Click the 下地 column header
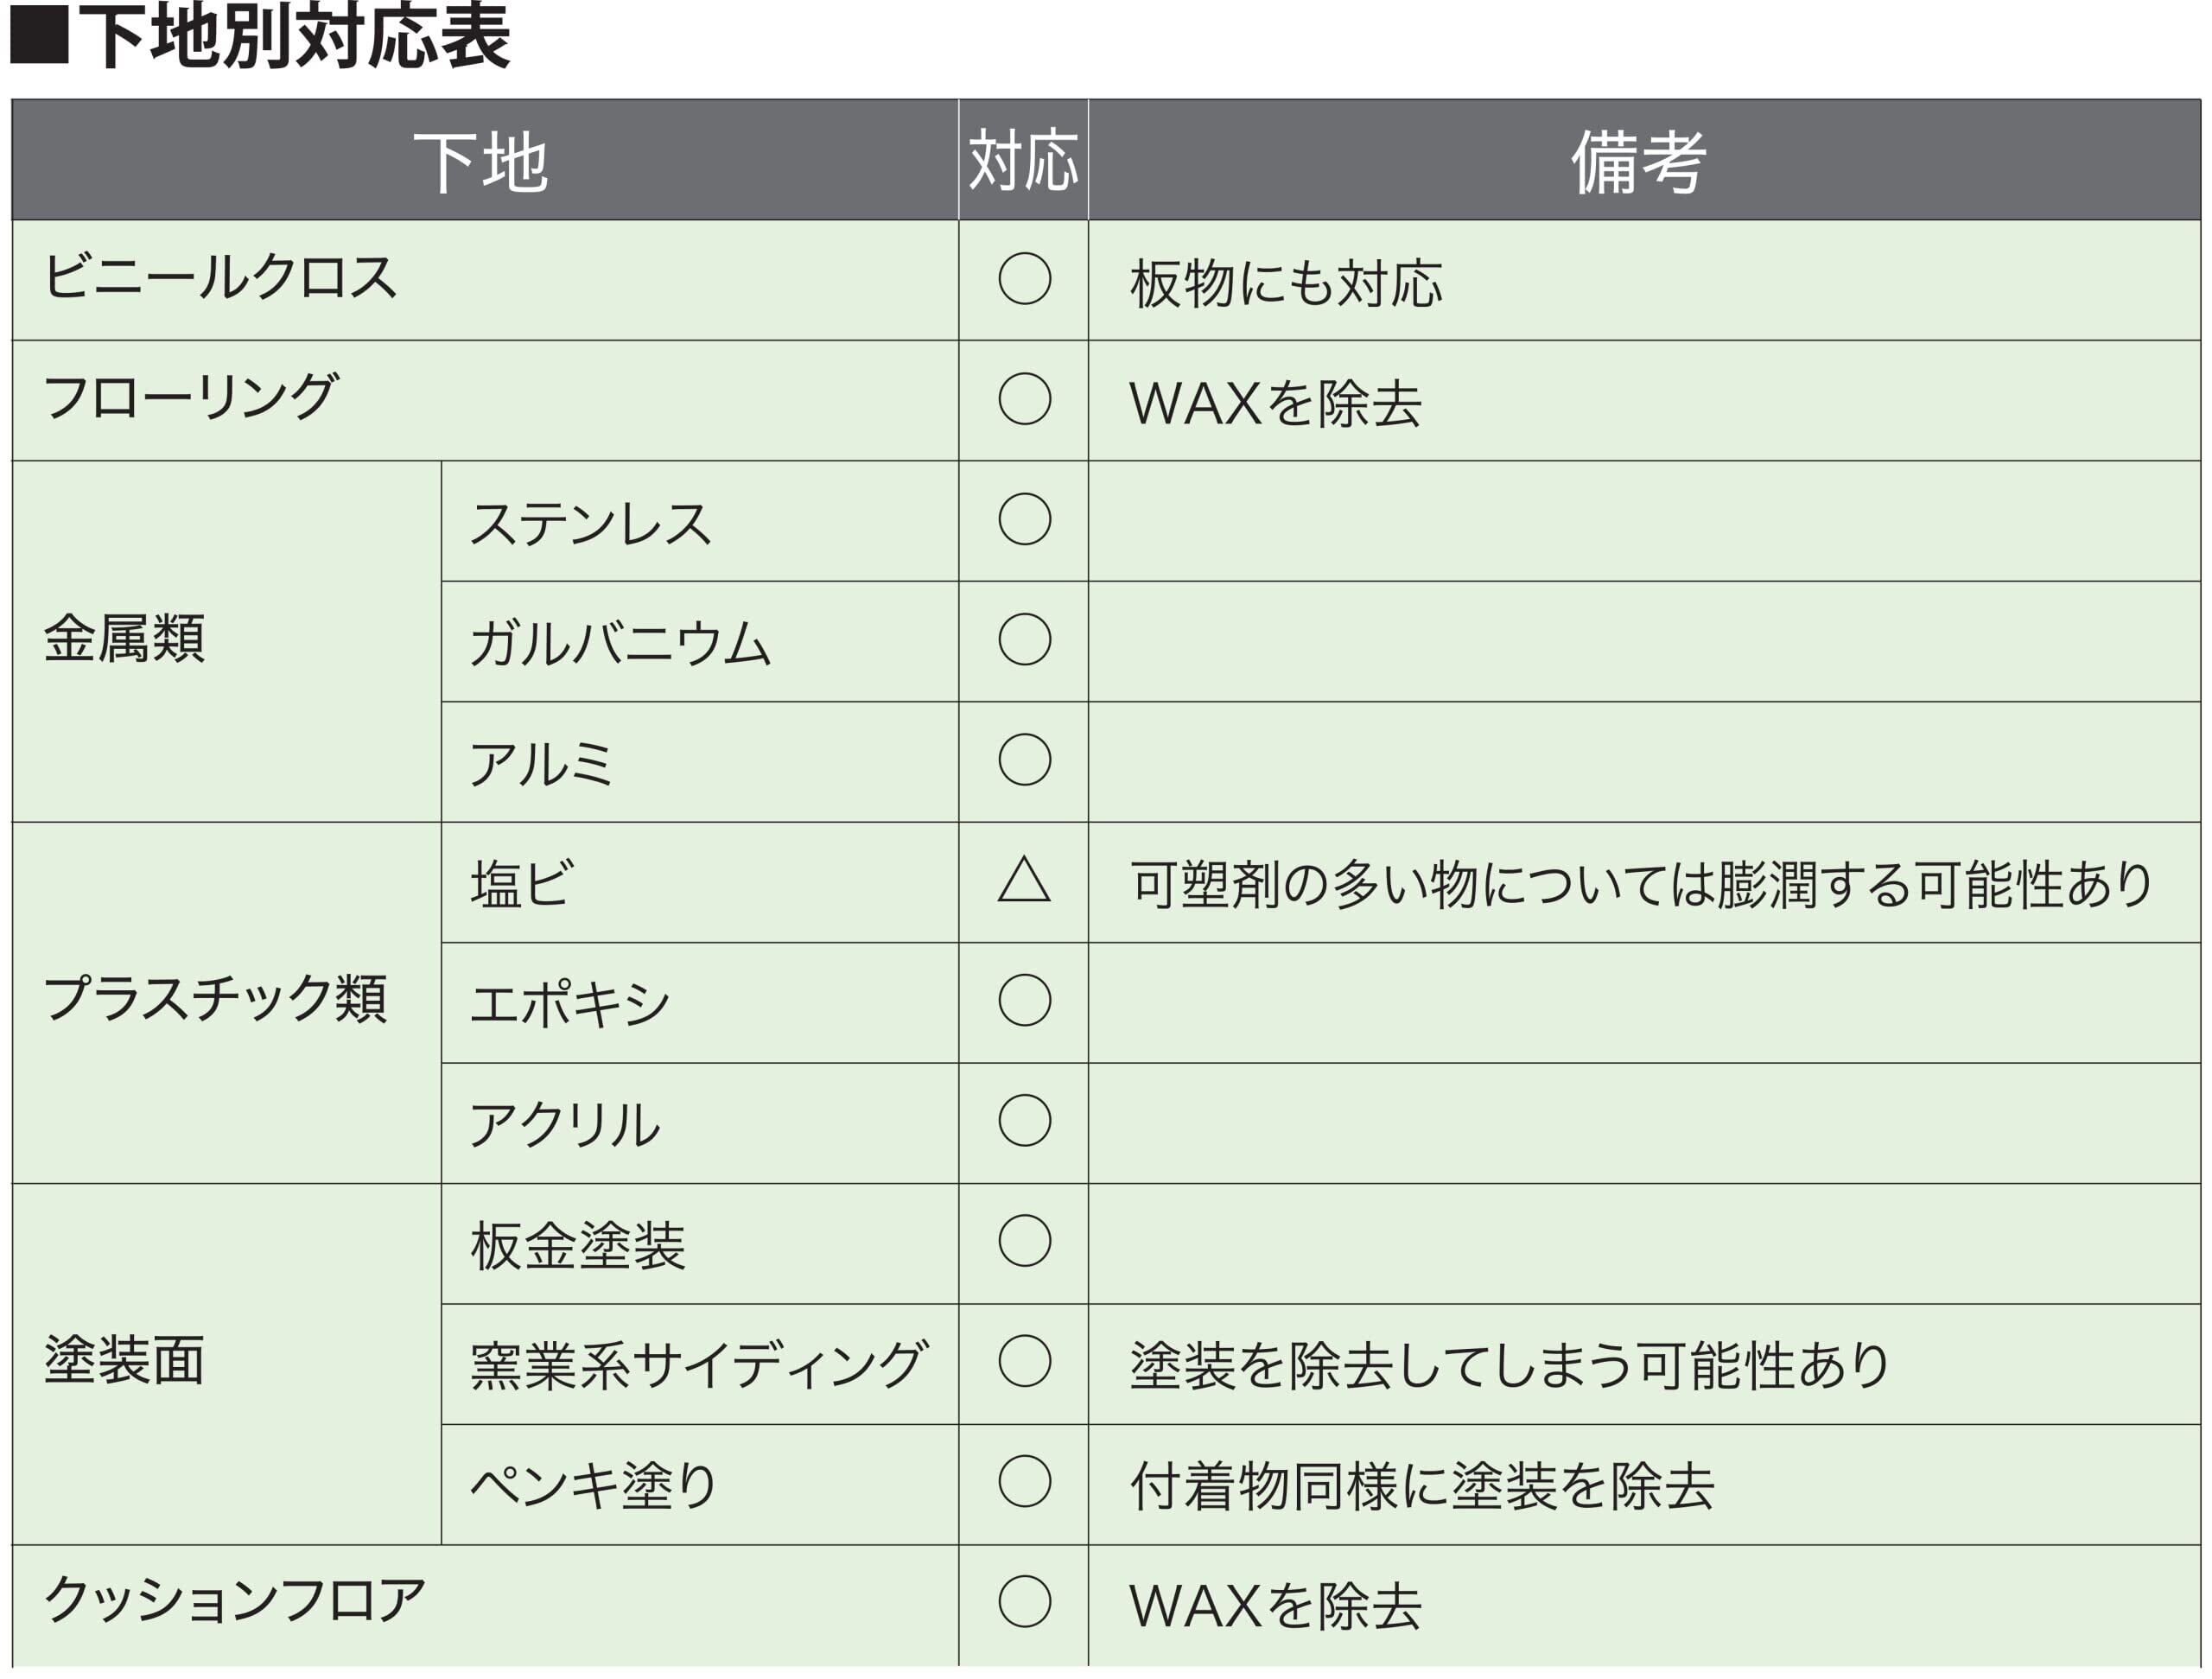Viewport: 2212px width, 1679px height. tap(482, 162)
